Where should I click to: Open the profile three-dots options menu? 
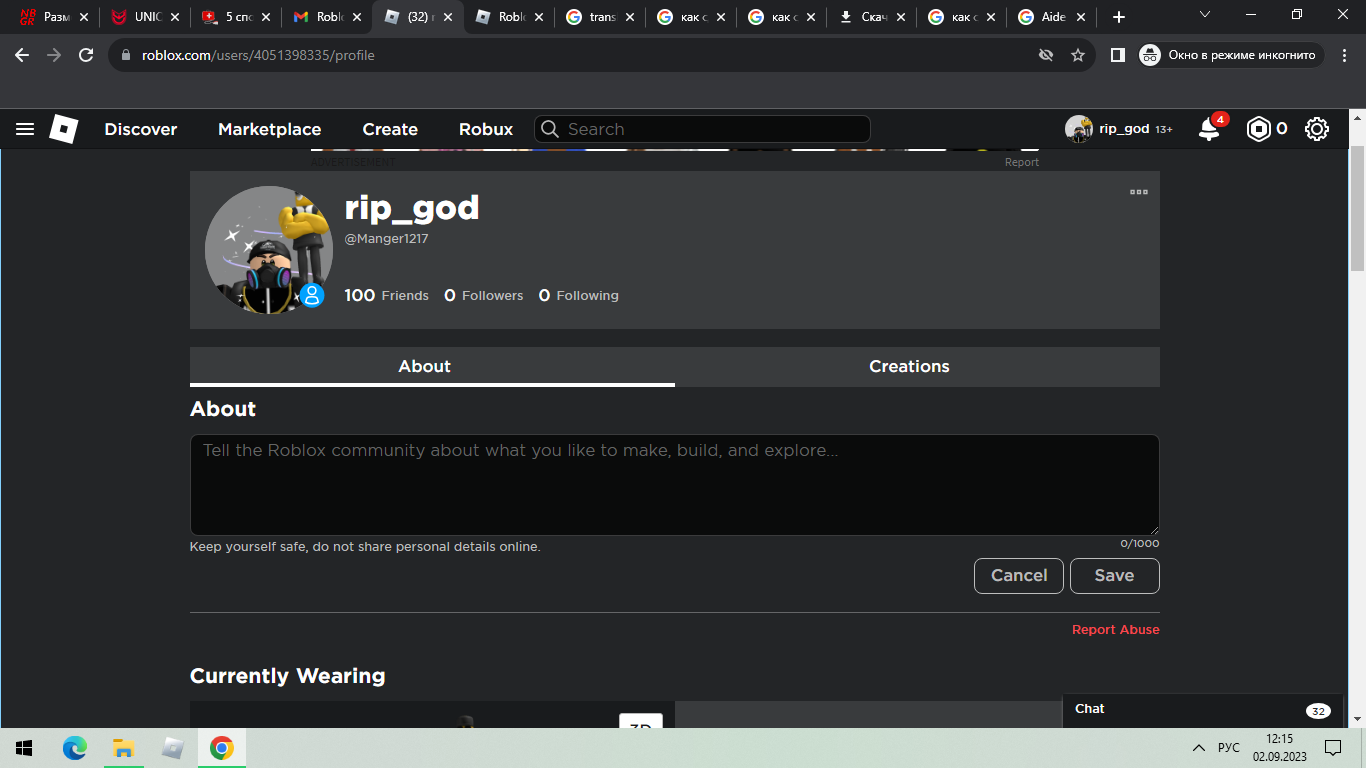pyautogui.click(x=1138, y=192)
